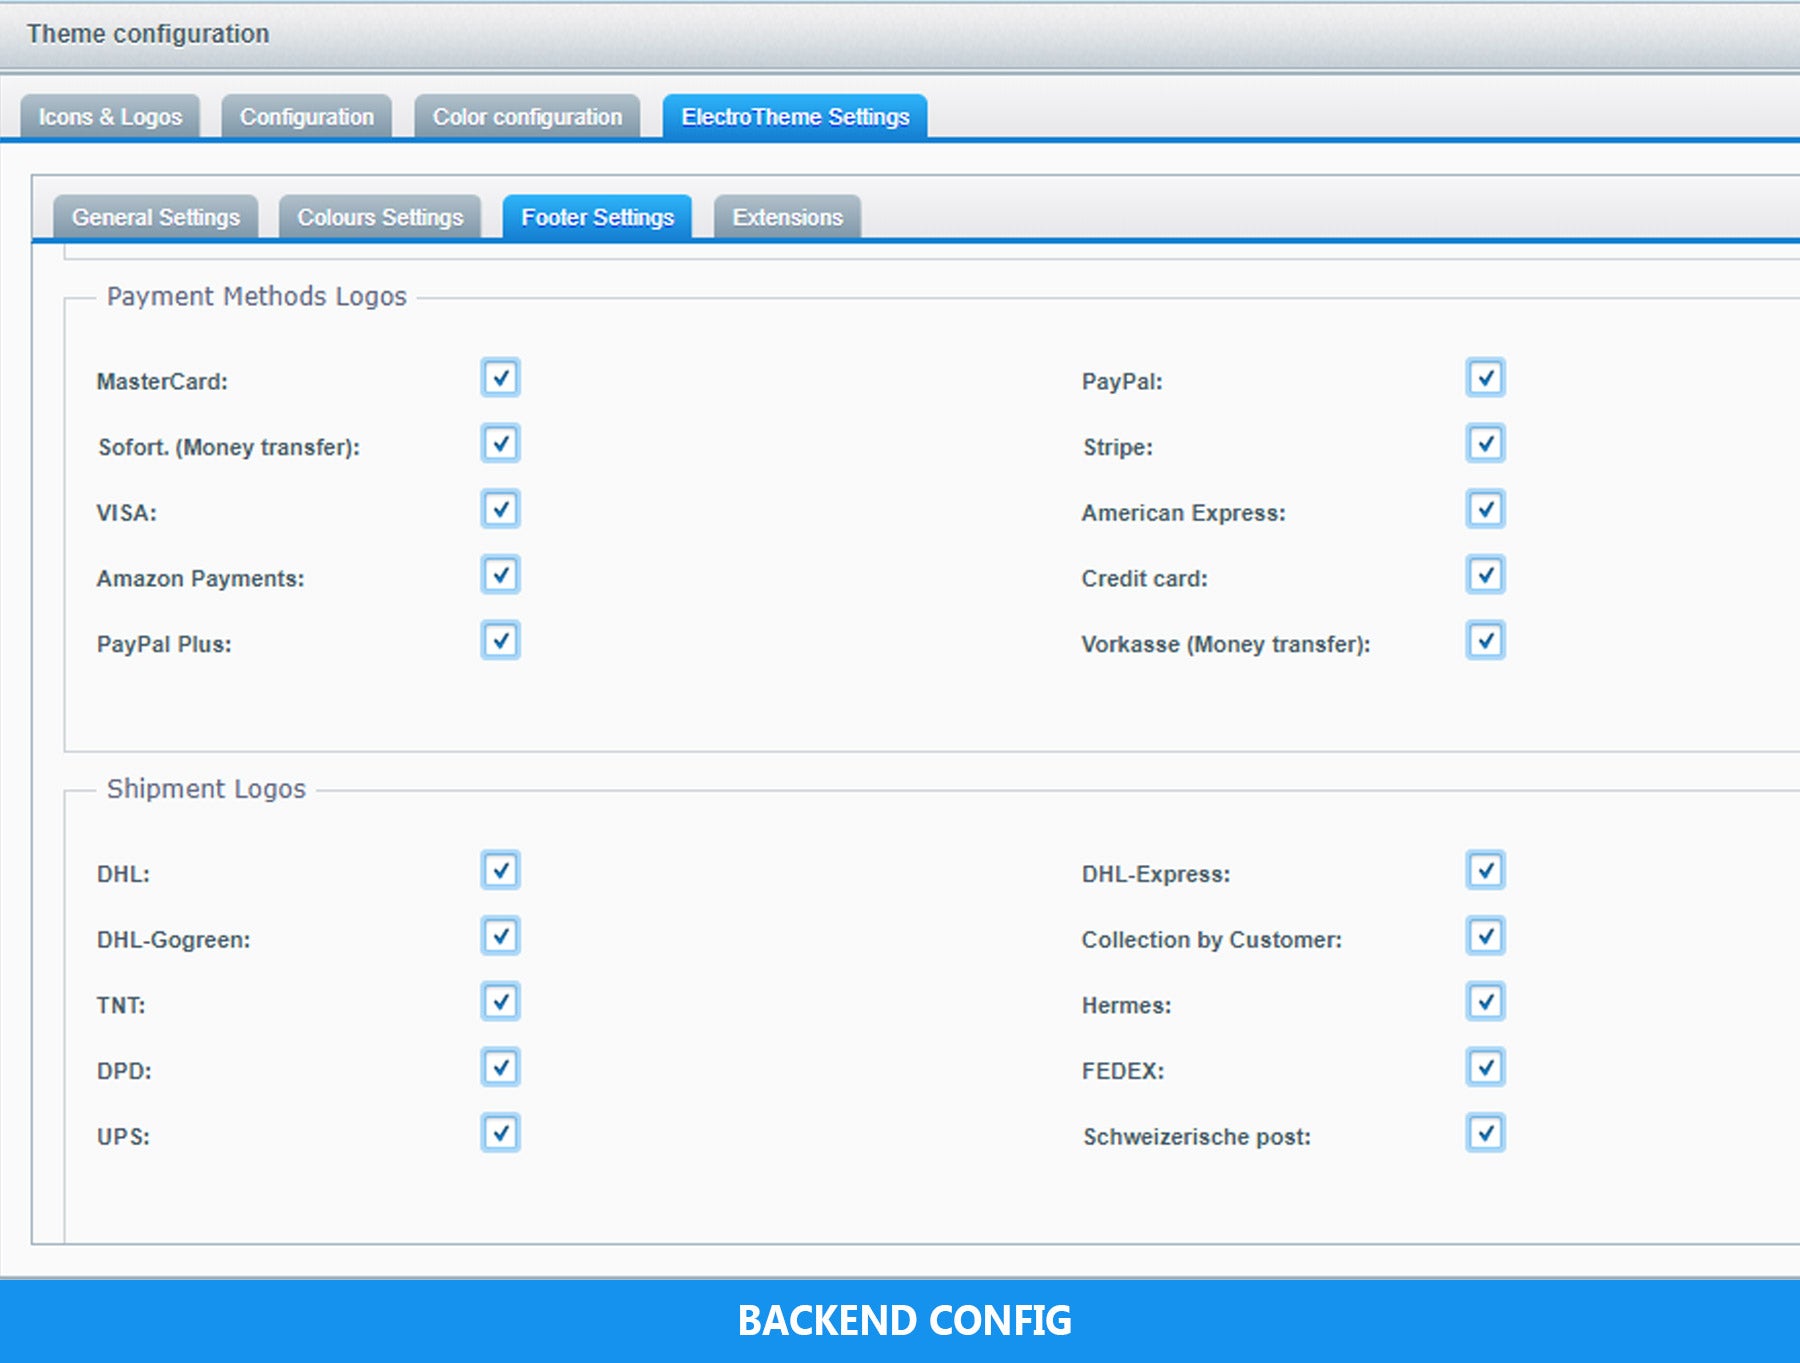Uncheck the UPS shipment logo
The image size is (1800, 1363).
[x=500, y=1134]
